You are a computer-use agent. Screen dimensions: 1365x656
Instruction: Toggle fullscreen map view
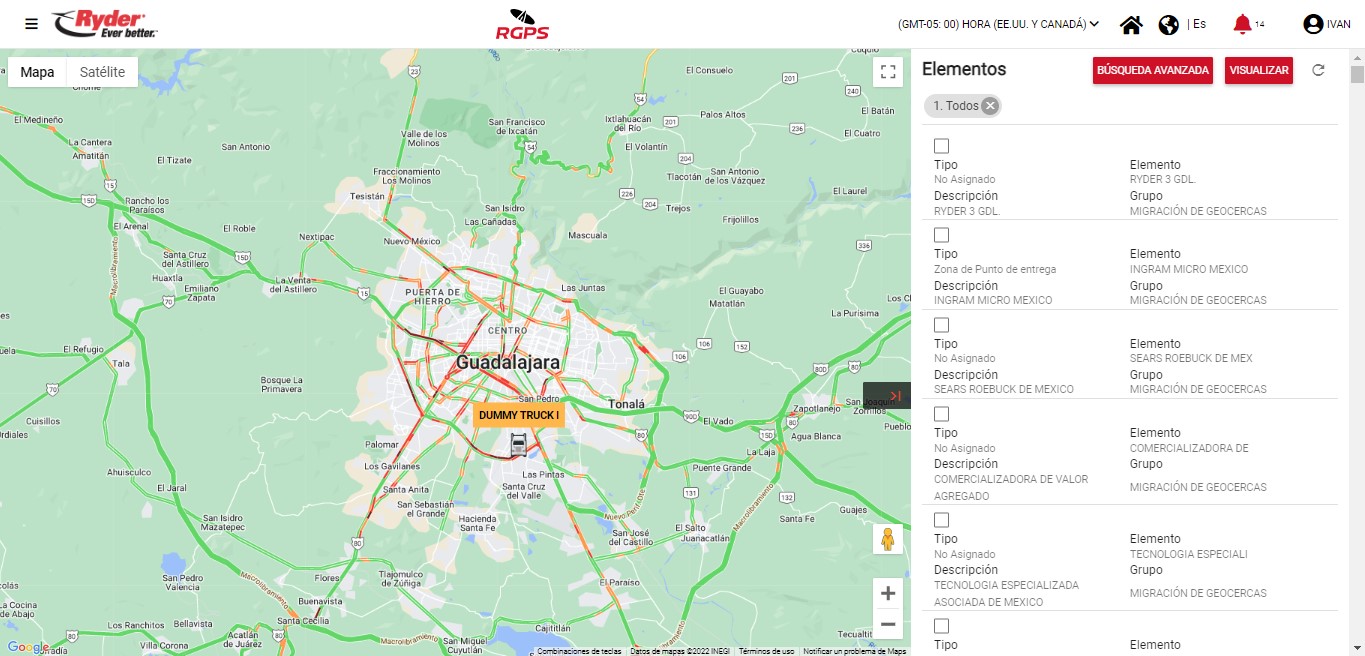coord(887,71)
